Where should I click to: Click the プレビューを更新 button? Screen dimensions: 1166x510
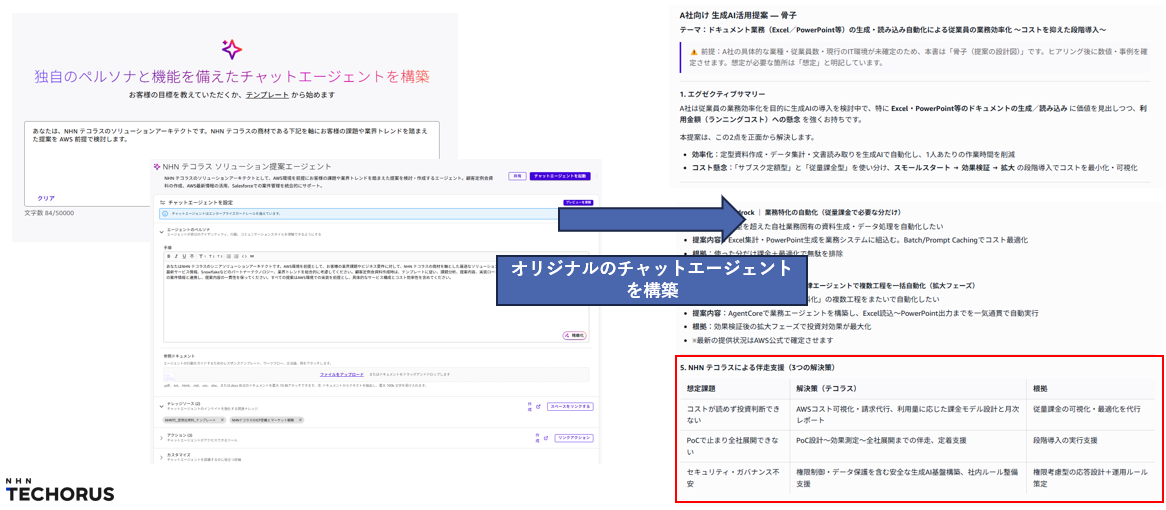tap(578, 202)
